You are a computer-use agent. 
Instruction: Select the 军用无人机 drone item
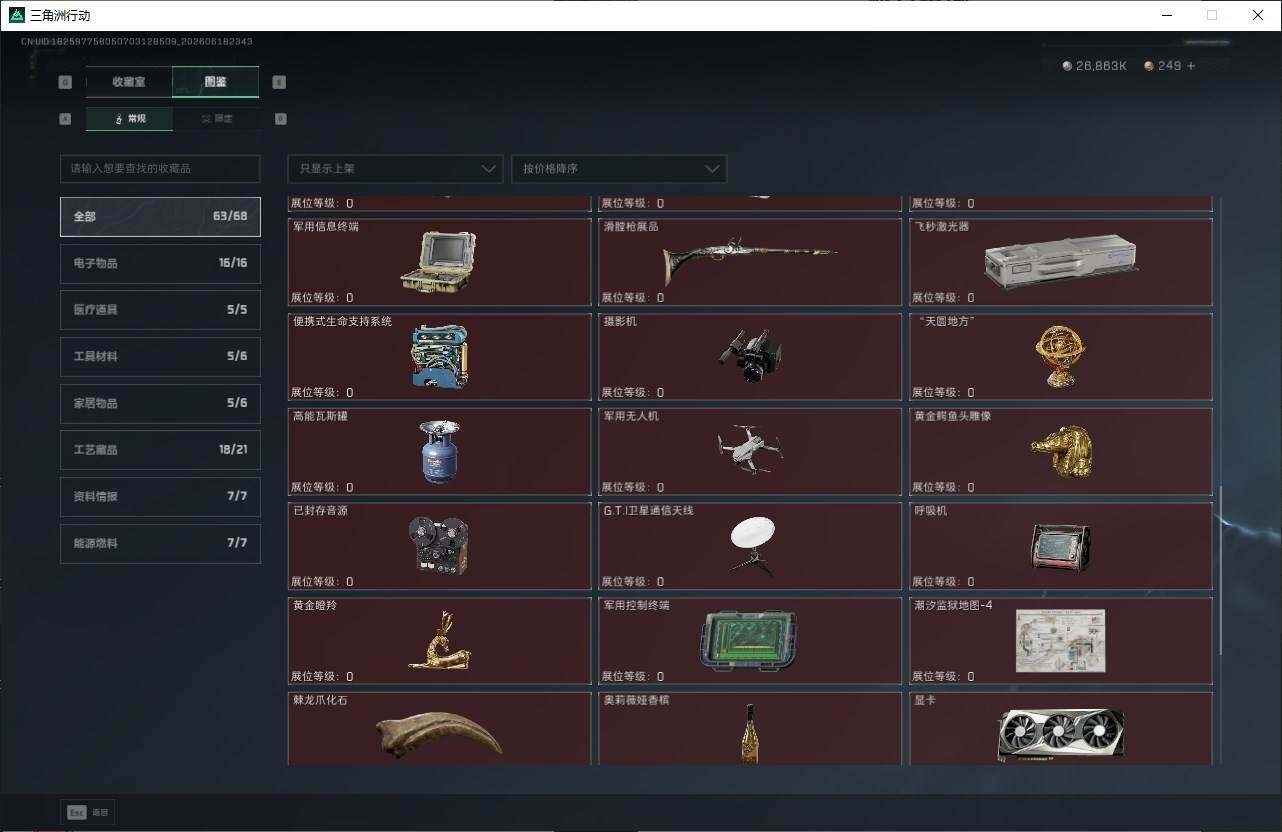[x=750, y=451]
